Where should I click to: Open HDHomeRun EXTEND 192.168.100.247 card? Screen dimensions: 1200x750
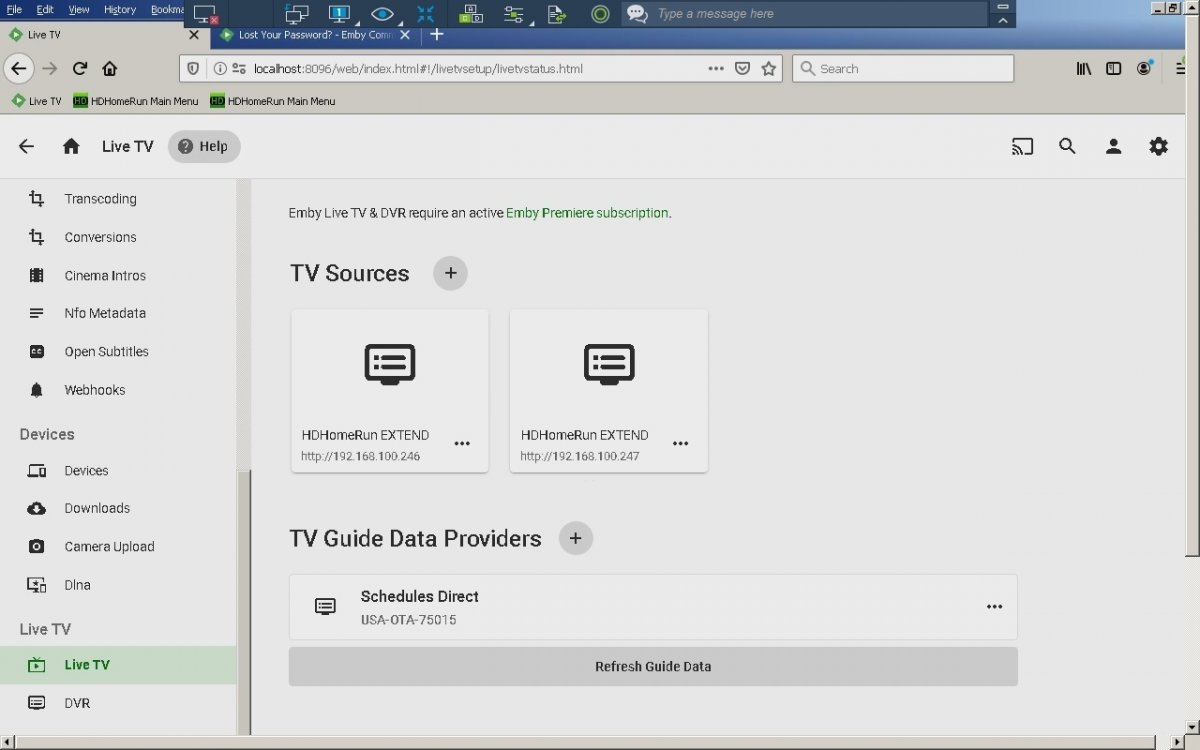(x=609, y=391)
